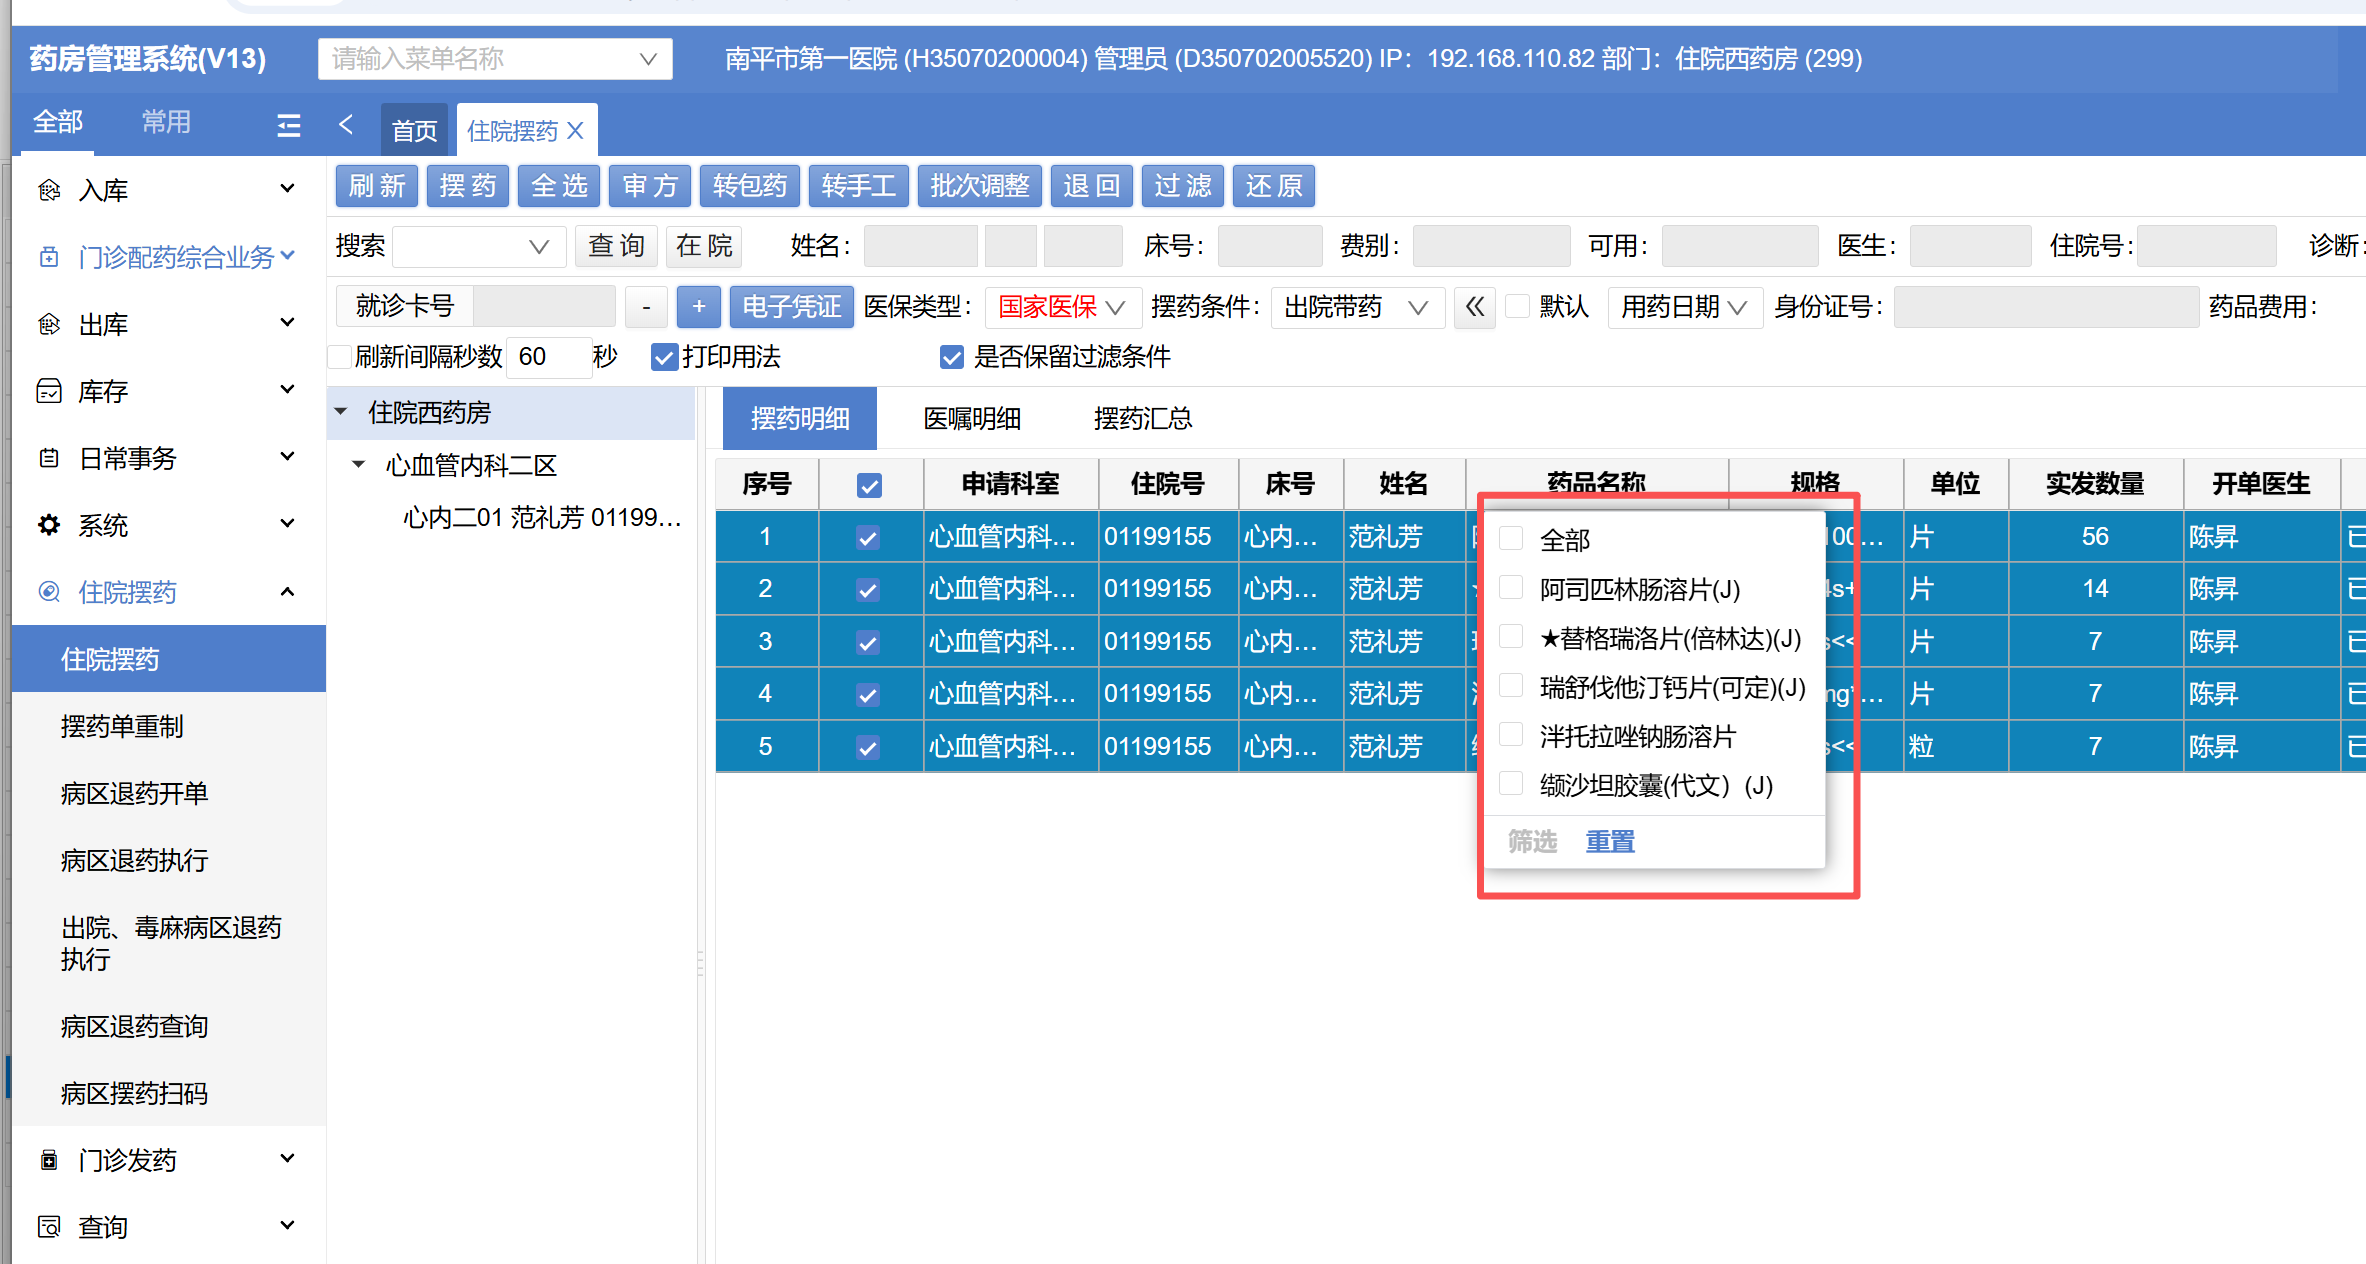Toggle the 打印用法 checkbox

(x=664, y=357)
